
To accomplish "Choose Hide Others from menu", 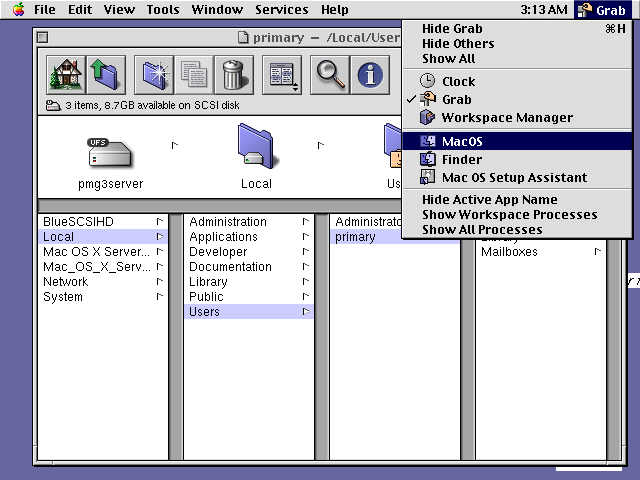I will pyautogui.click(x=517, y=44).
